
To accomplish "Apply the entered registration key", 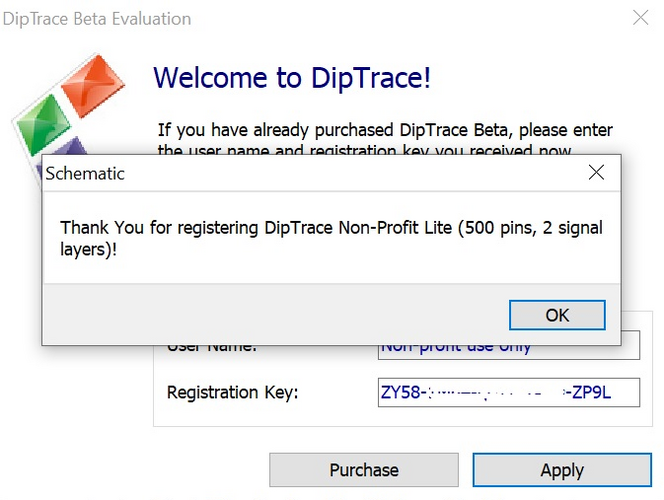I will [562, 470].
